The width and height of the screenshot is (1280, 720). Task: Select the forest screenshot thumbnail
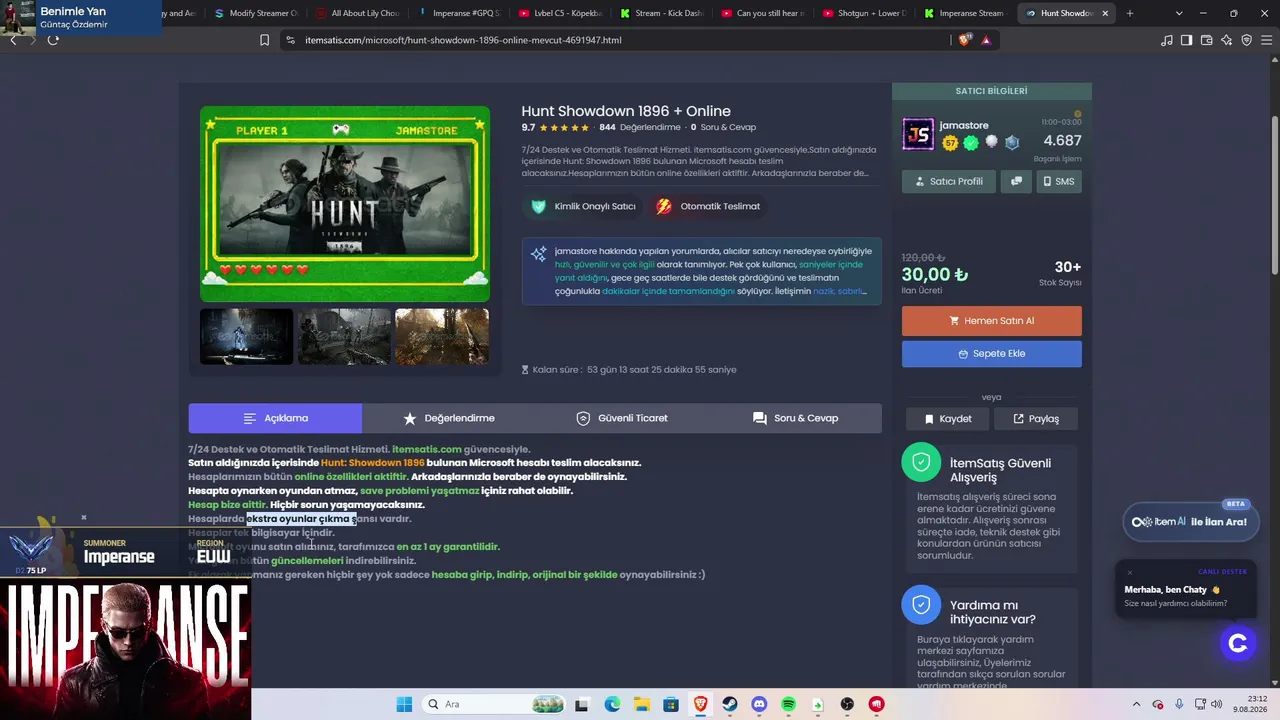coord(442,337)
